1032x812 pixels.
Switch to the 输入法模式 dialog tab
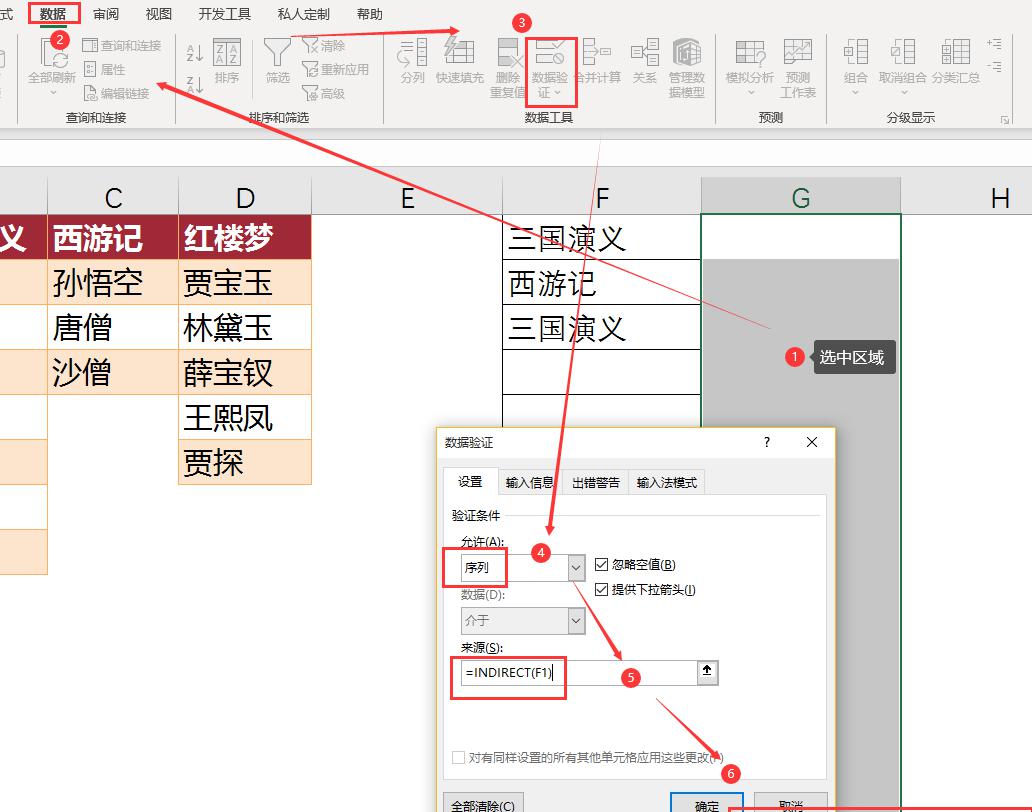667,482
